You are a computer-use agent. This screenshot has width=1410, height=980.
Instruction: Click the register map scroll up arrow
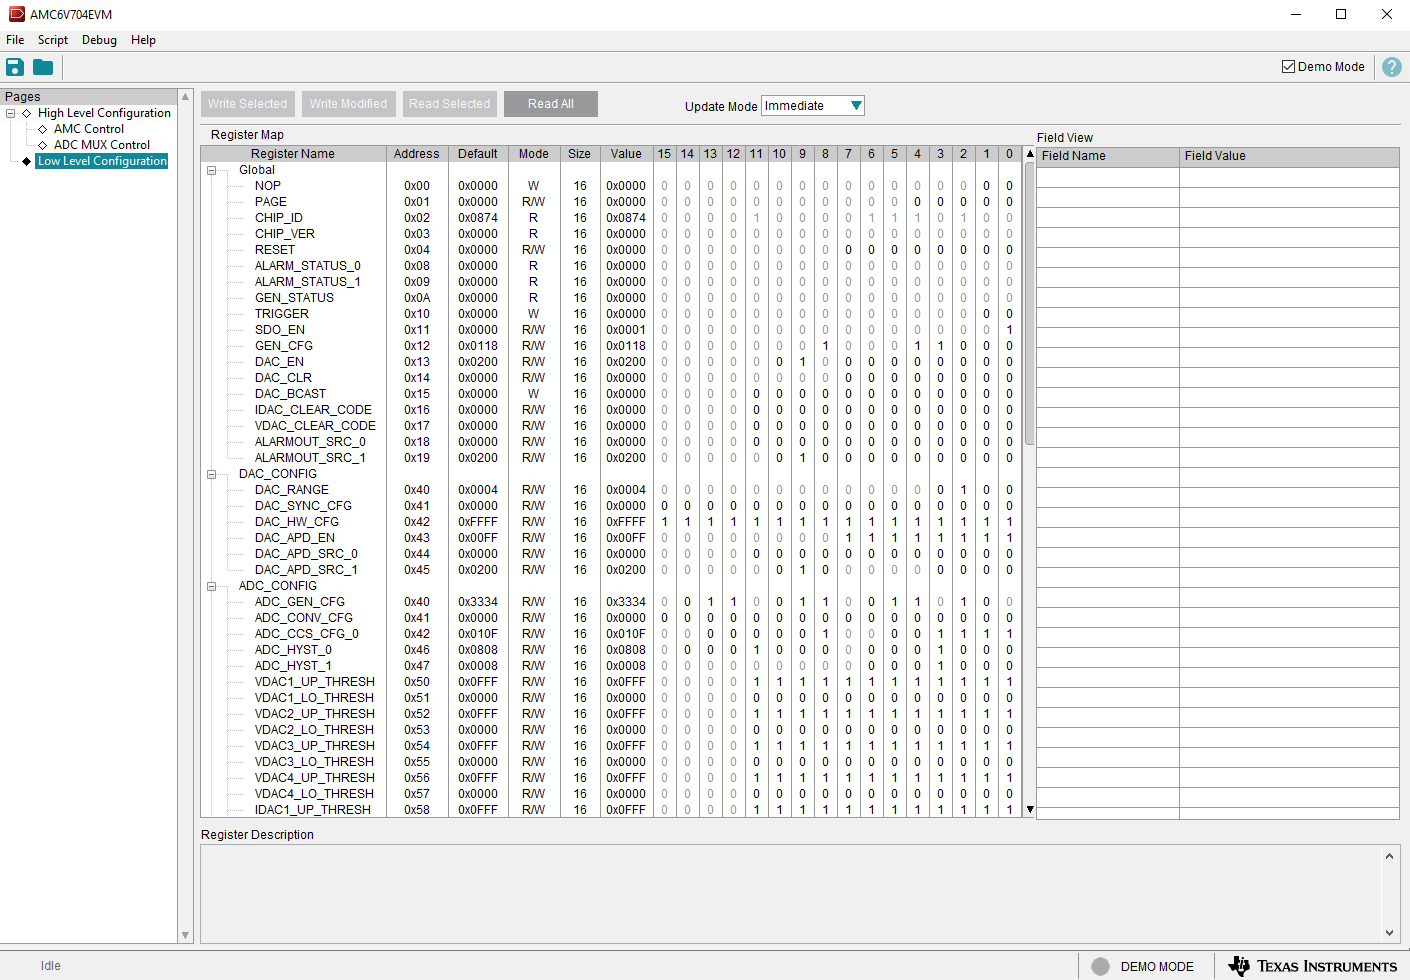[x=1030, y=154]
